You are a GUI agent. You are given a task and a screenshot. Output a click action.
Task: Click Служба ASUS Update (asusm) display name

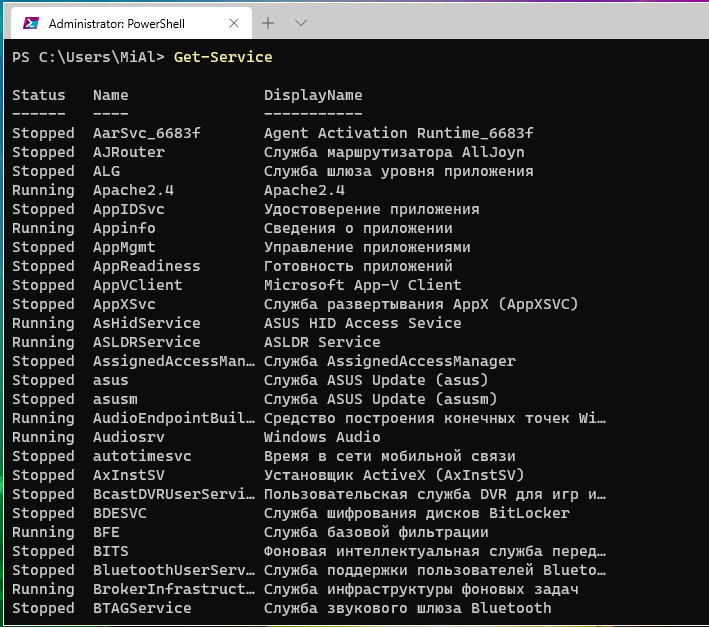[x=380, y=399]
